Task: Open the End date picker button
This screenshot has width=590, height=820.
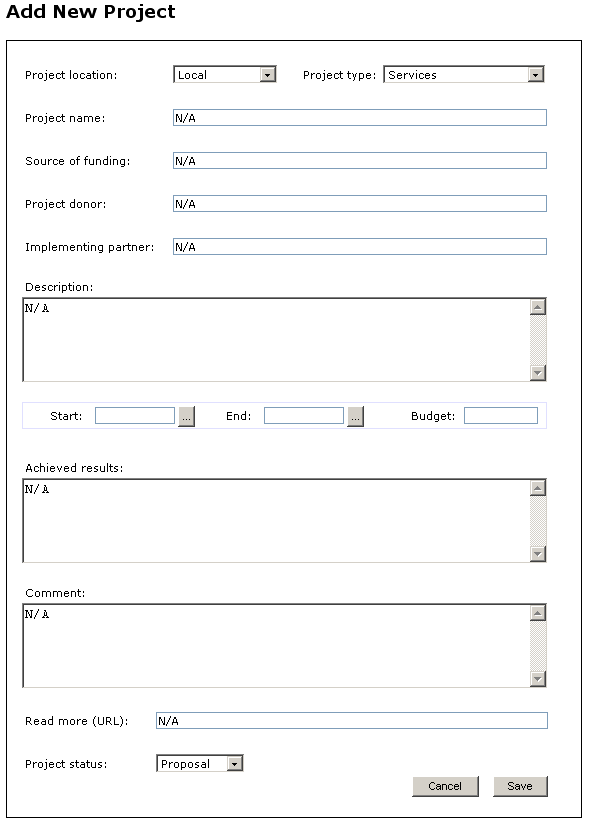Action: [x=355, y=416]
